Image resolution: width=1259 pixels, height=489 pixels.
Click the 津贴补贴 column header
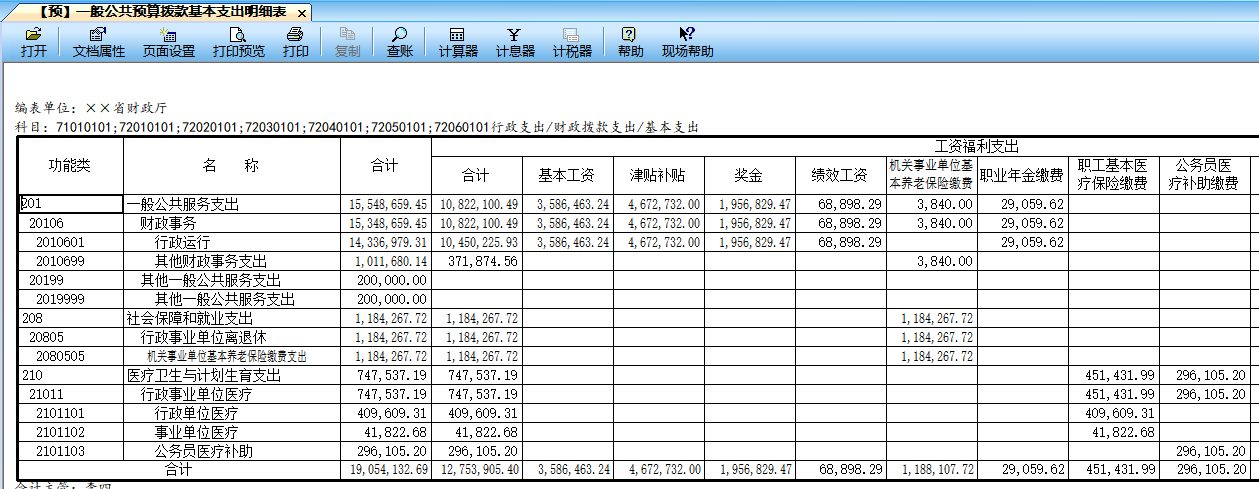point(658,175)
